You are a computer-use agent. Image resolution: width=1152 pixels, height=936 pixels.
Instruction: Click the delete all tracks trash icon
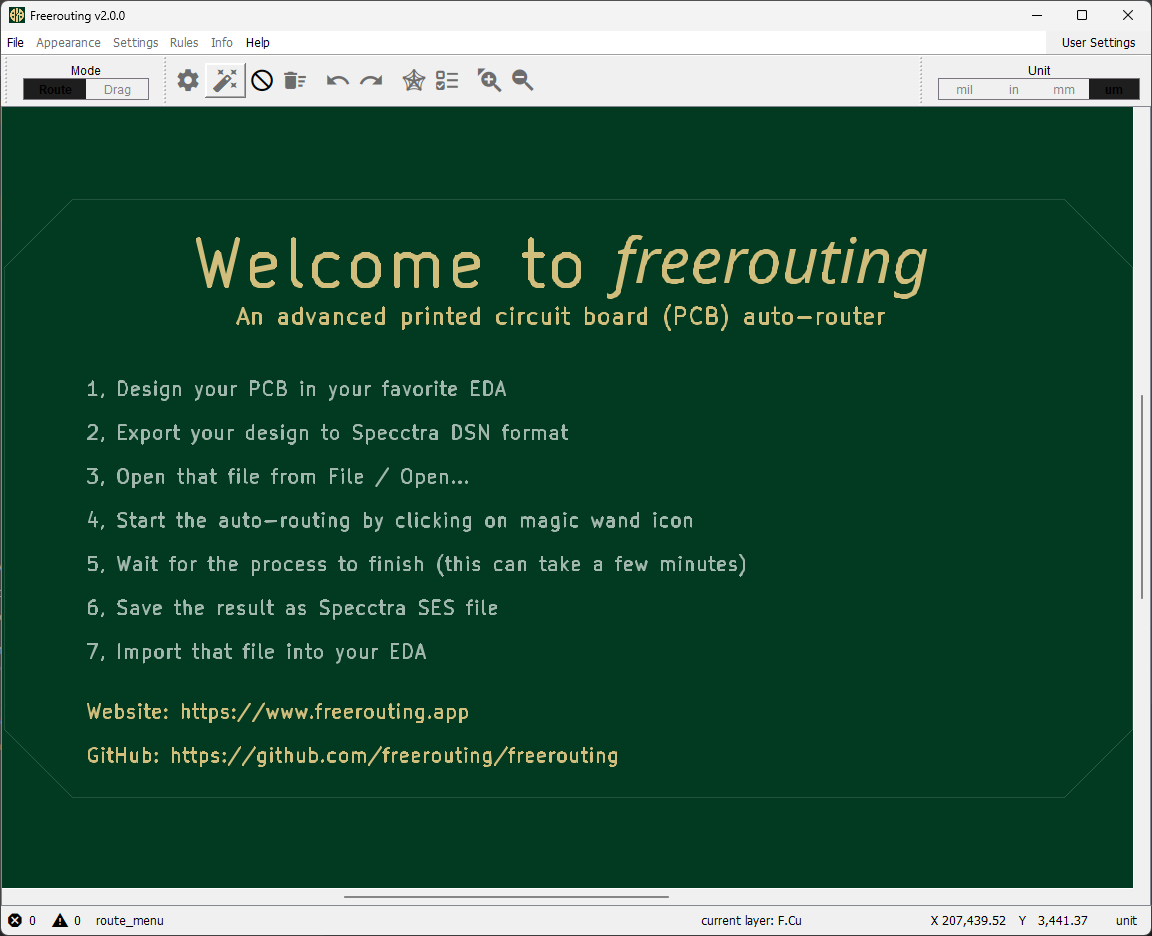295,80
